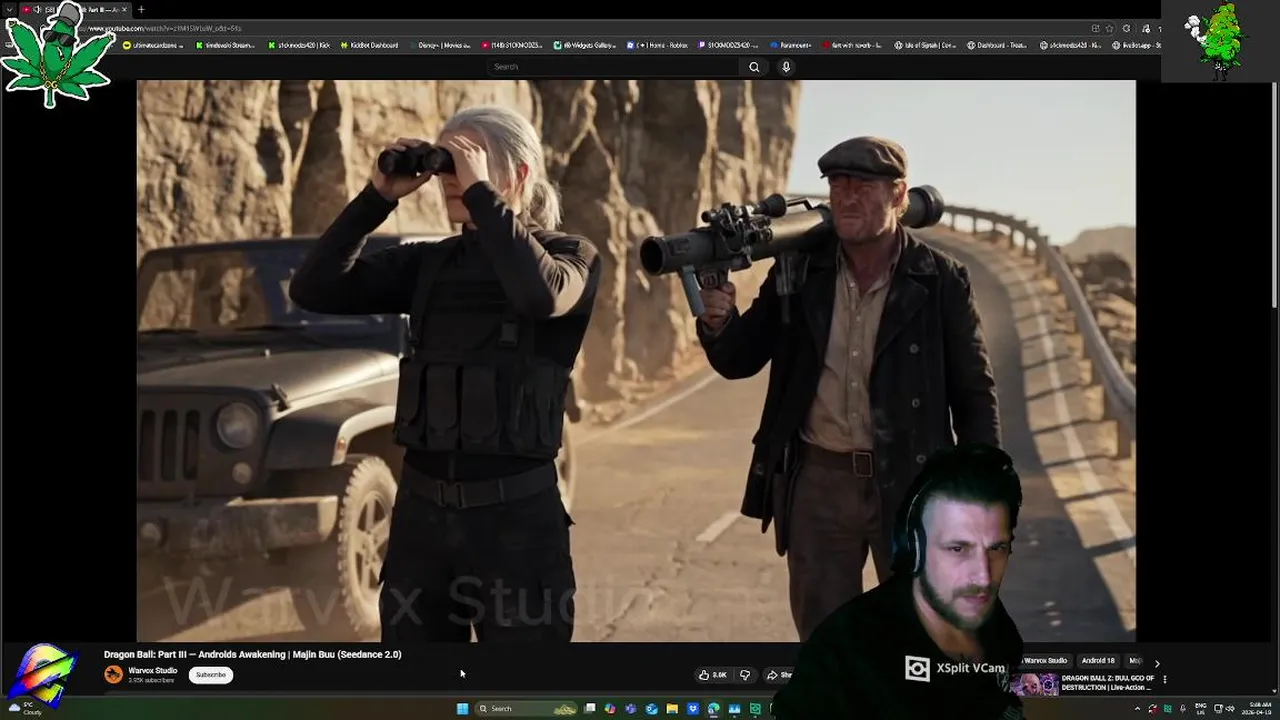The width and height of the screenshot is (1280, 720).
Task: Open the KickBot Dashboard bookmark
Action: coord(369,45)
